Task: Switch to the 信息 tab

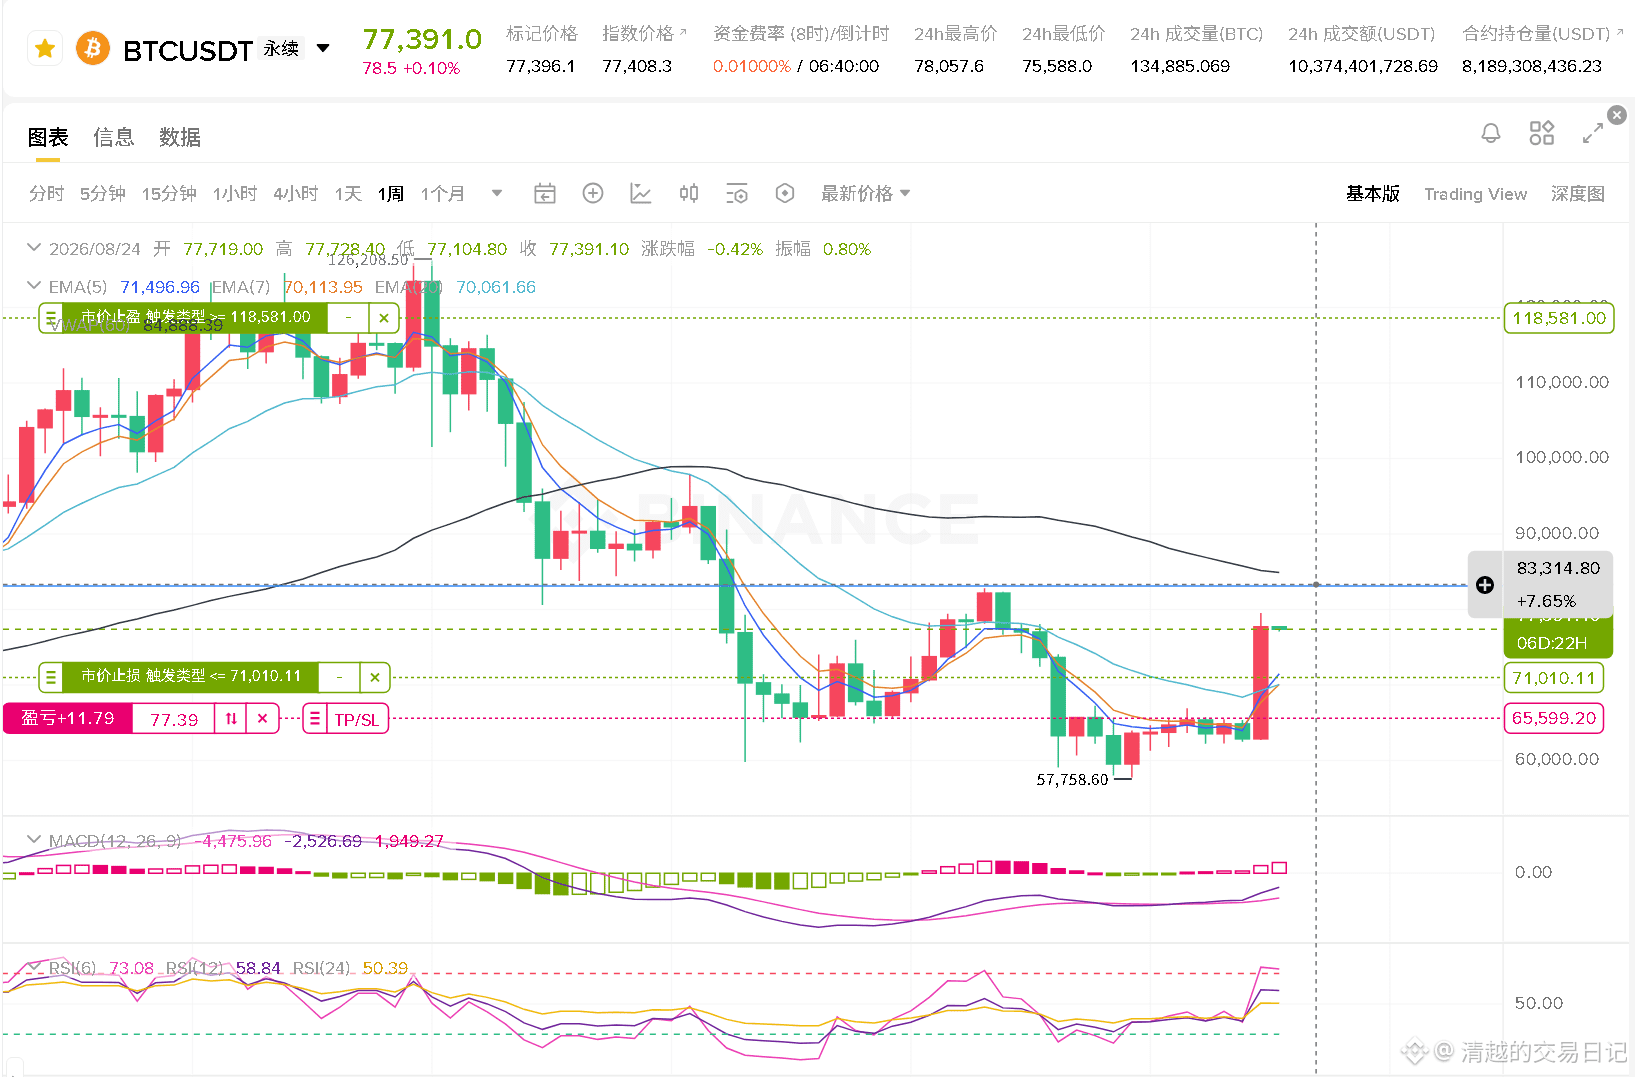Action: tap(114, 137)
